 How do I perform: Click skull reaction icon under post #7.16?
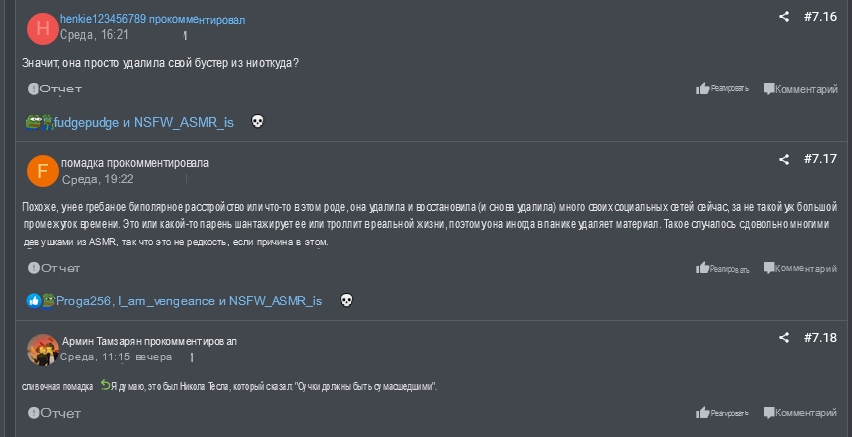pyautogui.click(x=257, y=122)
